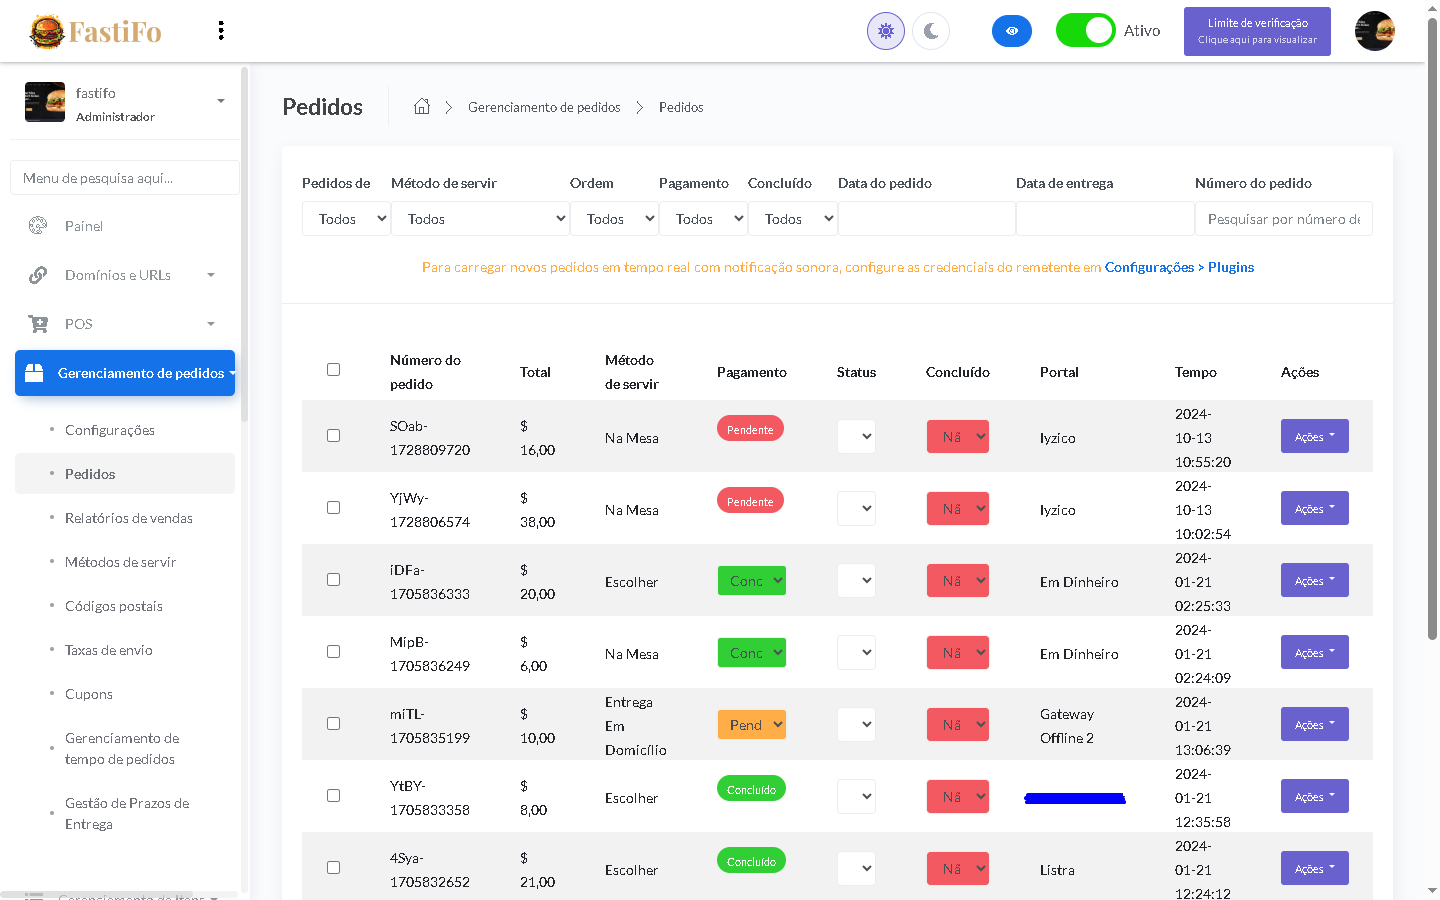Select checkbox for order SOab-1728809720

coord(334,436)
